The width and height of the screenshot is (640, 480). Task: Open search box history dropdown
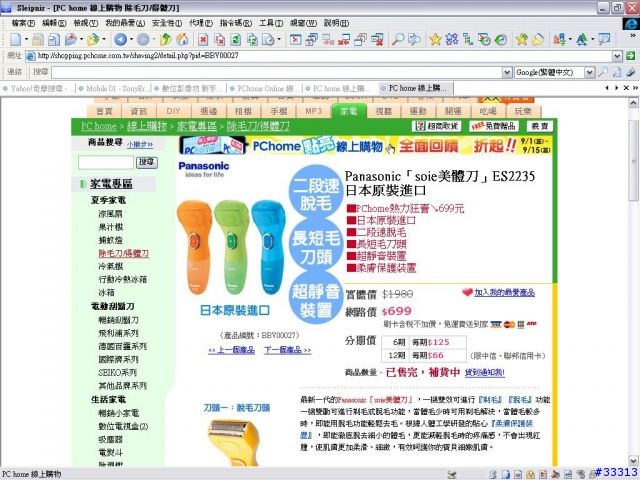(507, 72)
